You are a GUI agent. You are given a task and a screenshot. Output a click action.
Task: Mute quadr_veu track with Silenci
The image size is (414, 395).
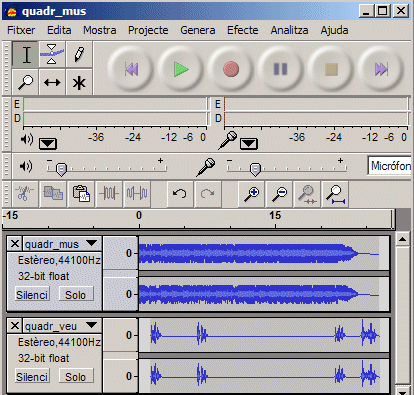coord(32,377)
